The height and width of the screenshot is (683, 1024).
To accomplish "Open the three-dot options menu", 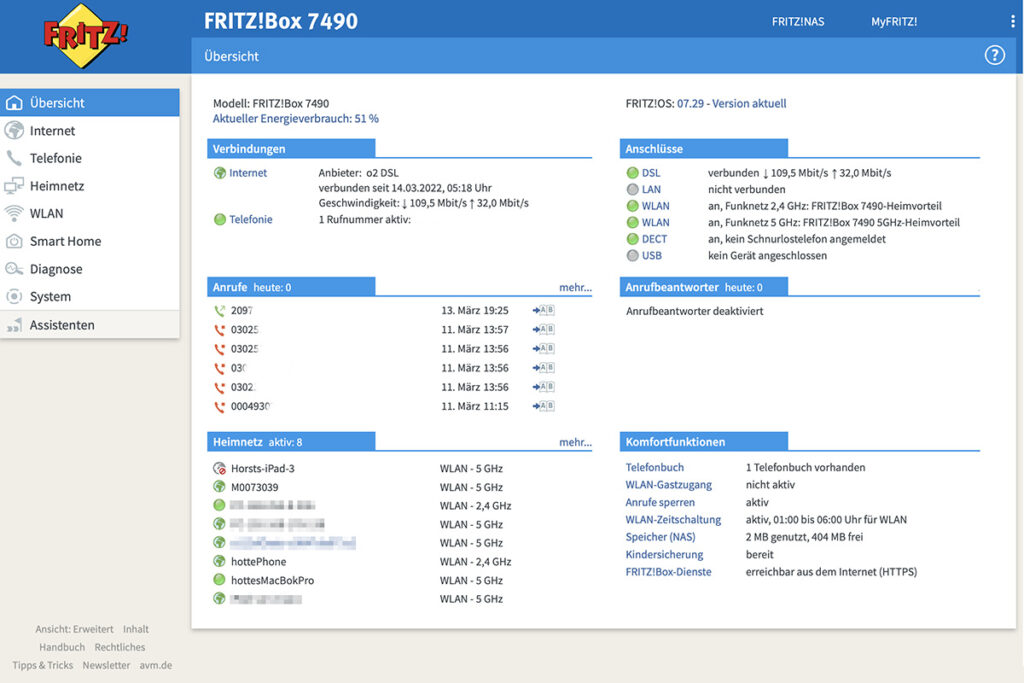I will click(1012, 22).
